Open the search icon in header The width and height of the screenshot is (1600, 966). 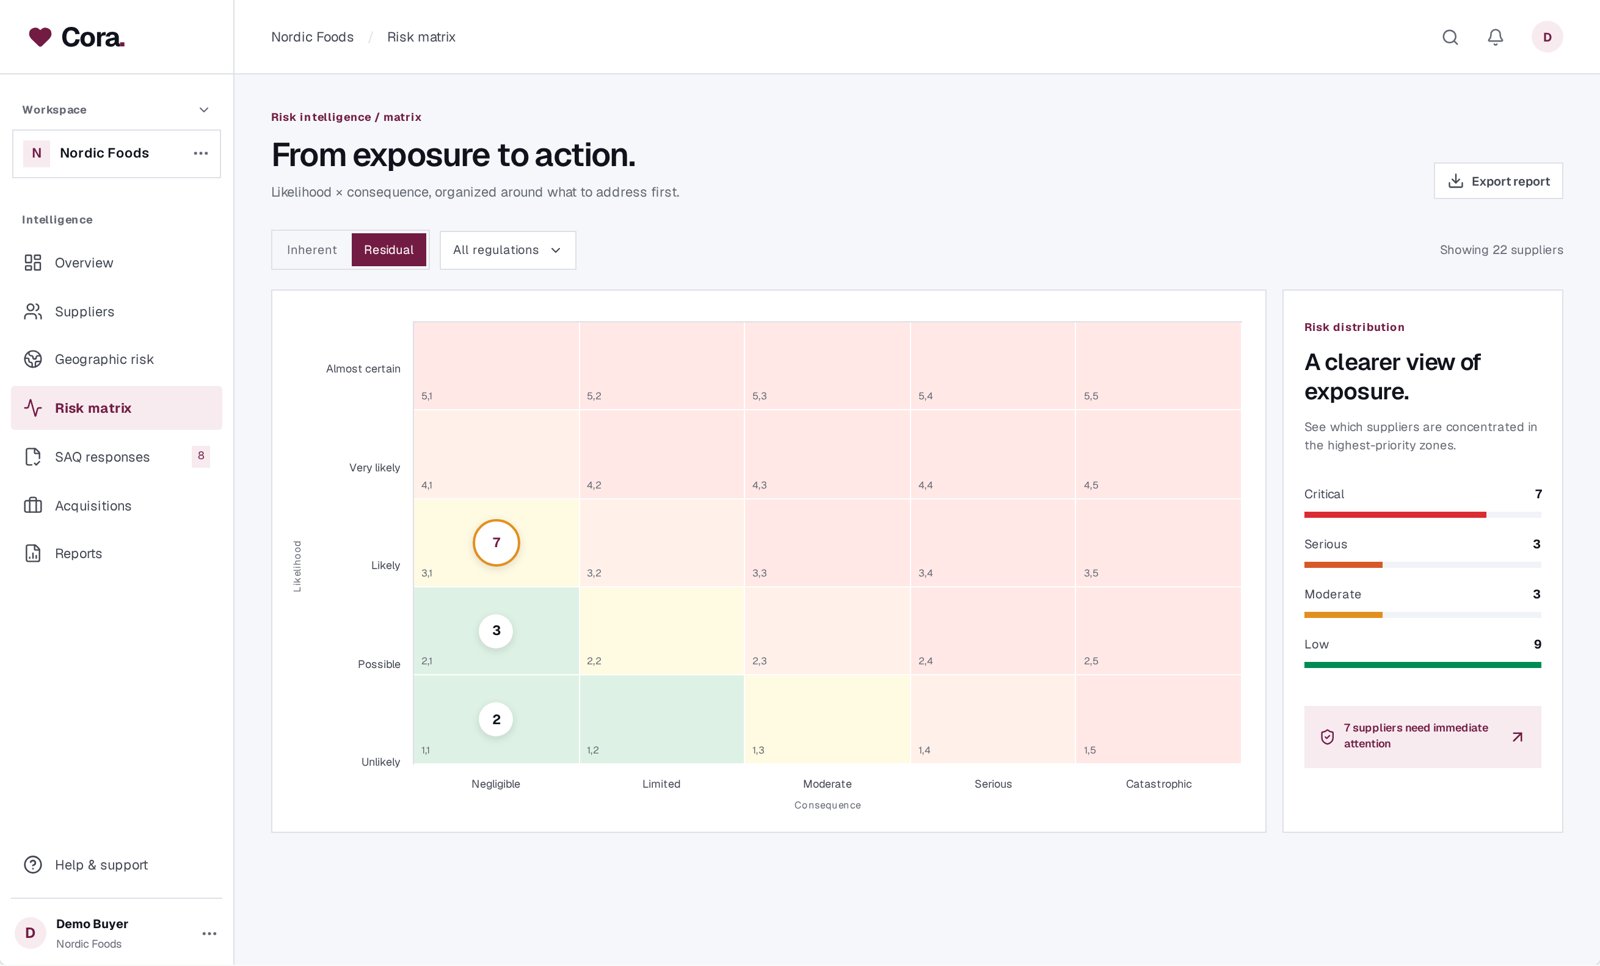click(1450, 37)
